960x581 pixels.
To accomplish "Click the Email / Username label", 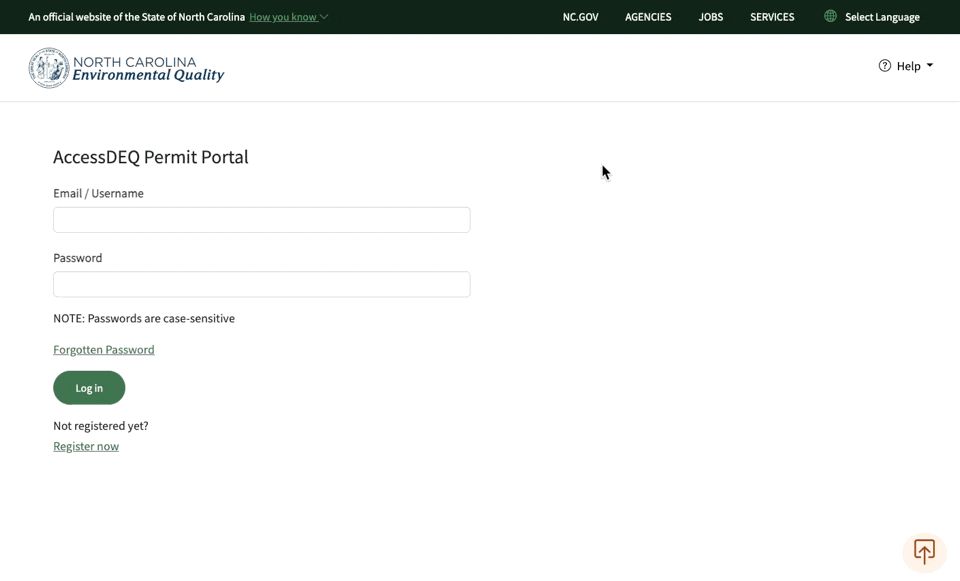I will tap(98, 193).
